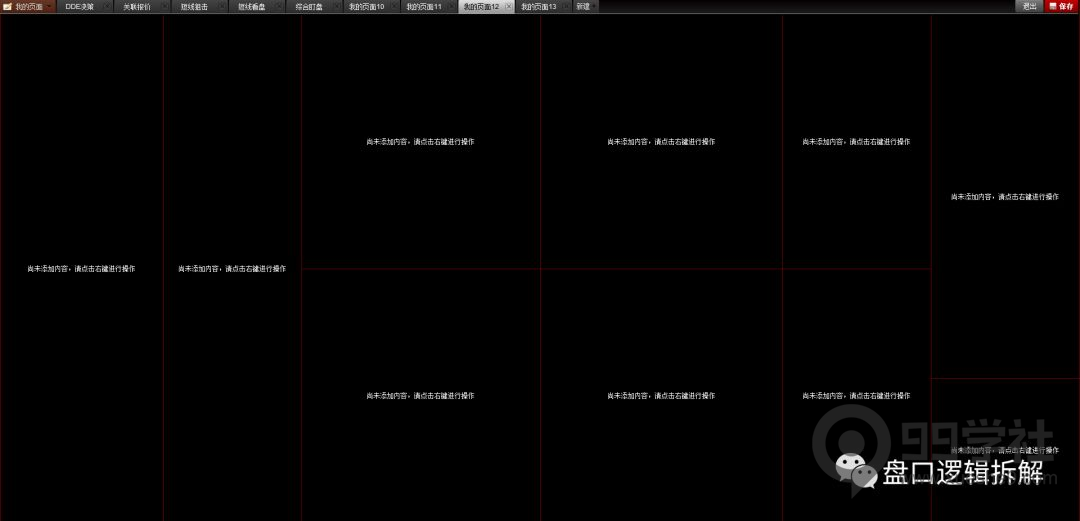Click the red 保存 save button
Image resolution: width=1080 pixels, height=521 pixels.
[1061, 6]
